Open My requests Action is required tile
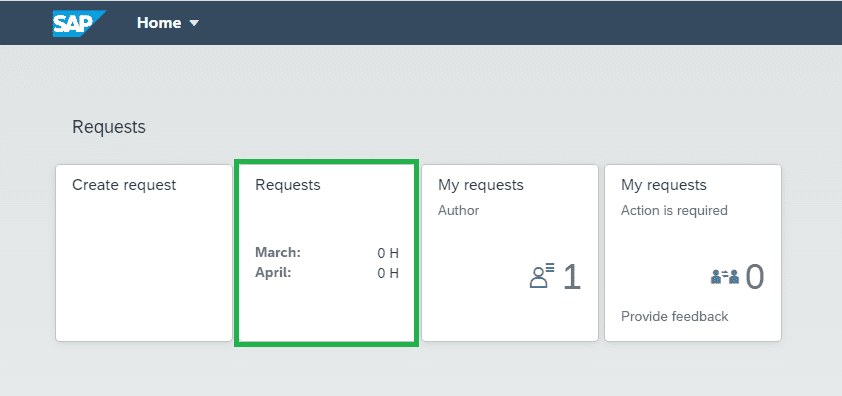 tap(693, 253)
